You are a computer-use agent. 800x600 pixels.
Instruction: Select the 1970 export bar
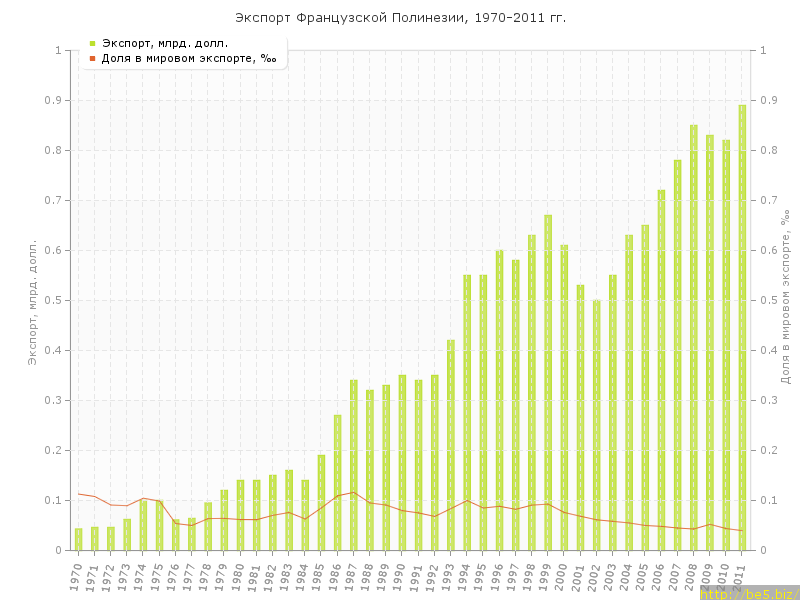click(x=79, y=539)
